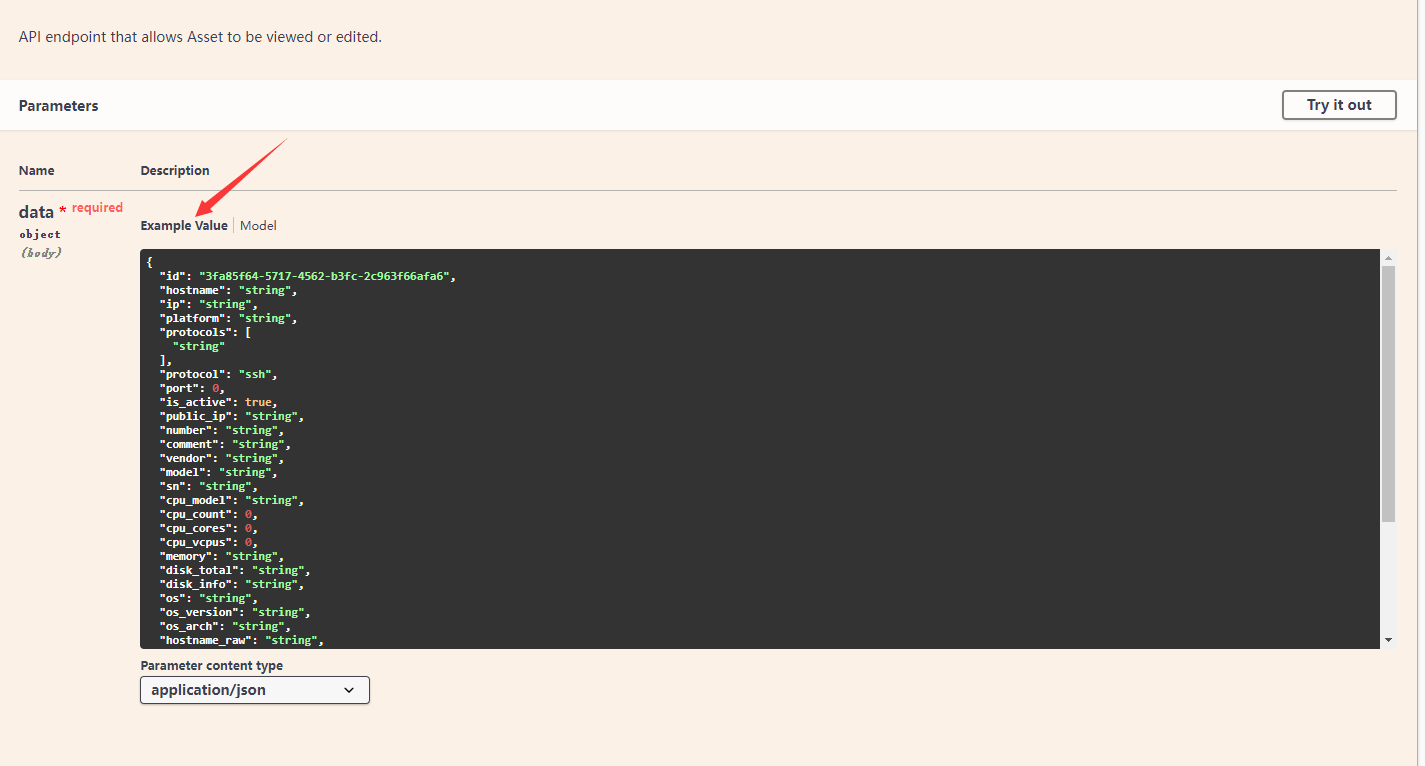Click the "disk_info" line in JSON
Image resolution: width=1425 pixels, height=766 pixels.
coord(232,584)
